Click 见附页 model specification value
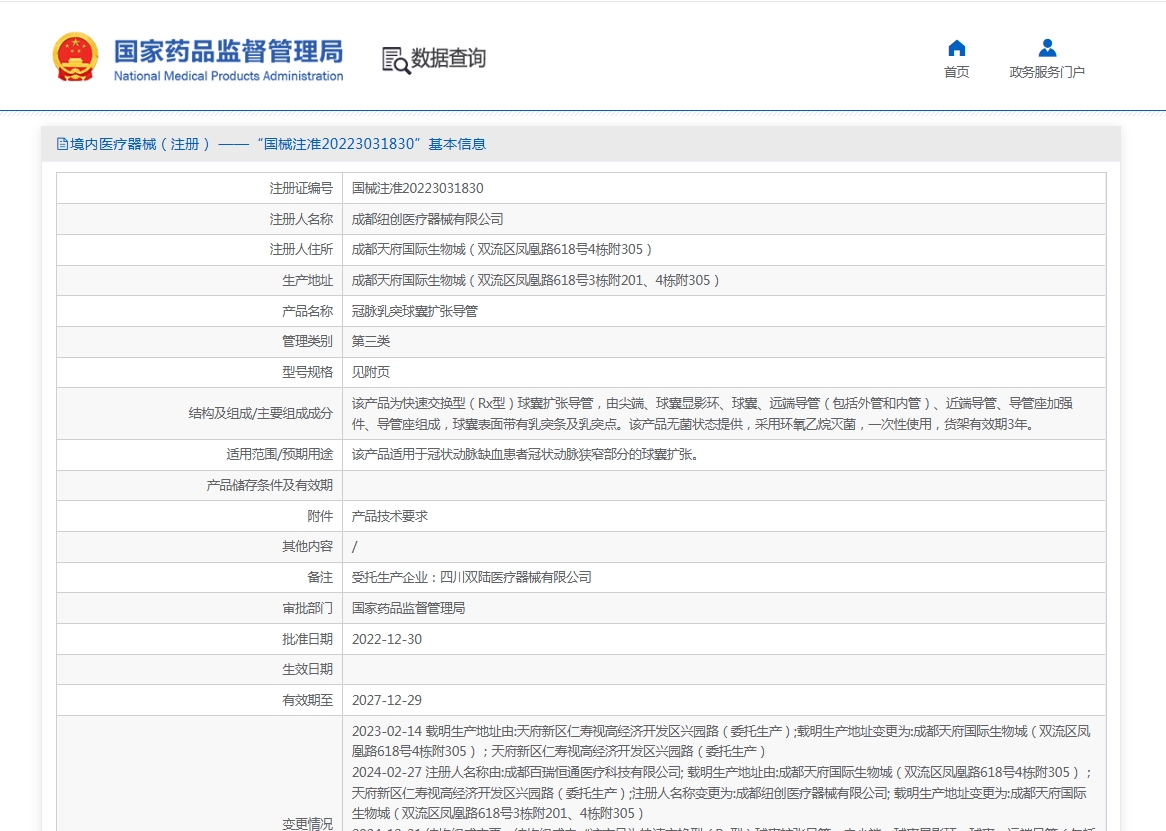Screen dimensions: 1166x831 click(371, 372)
